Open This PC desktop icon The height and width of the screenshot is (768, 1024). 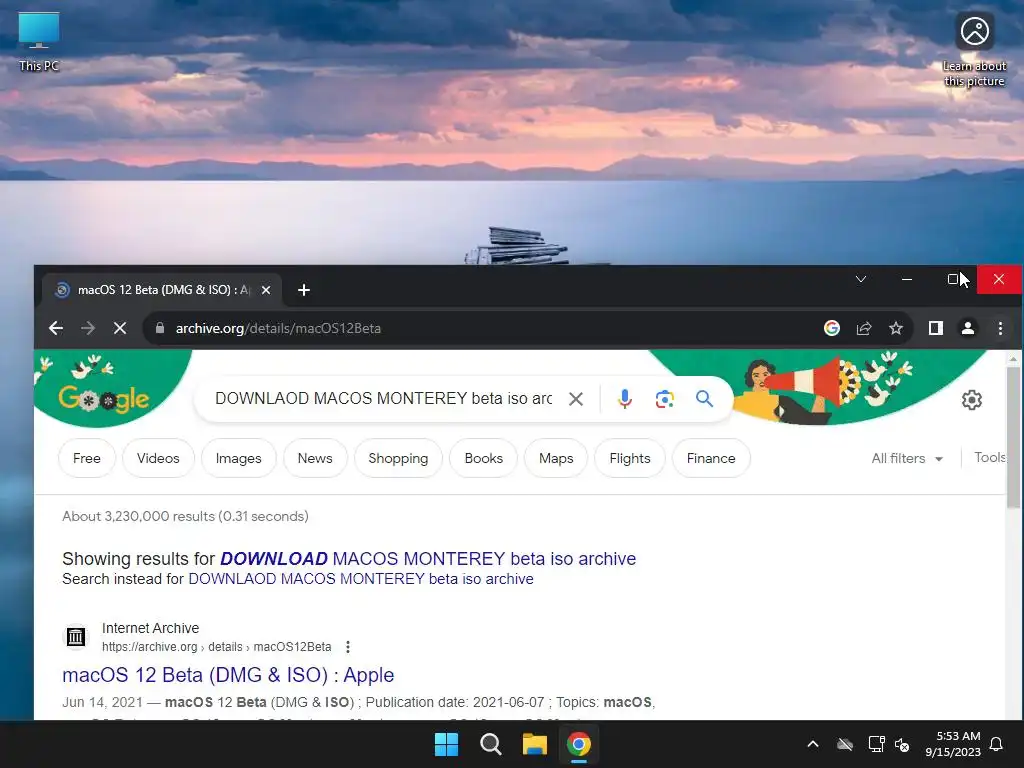click(x=39, y=41)
